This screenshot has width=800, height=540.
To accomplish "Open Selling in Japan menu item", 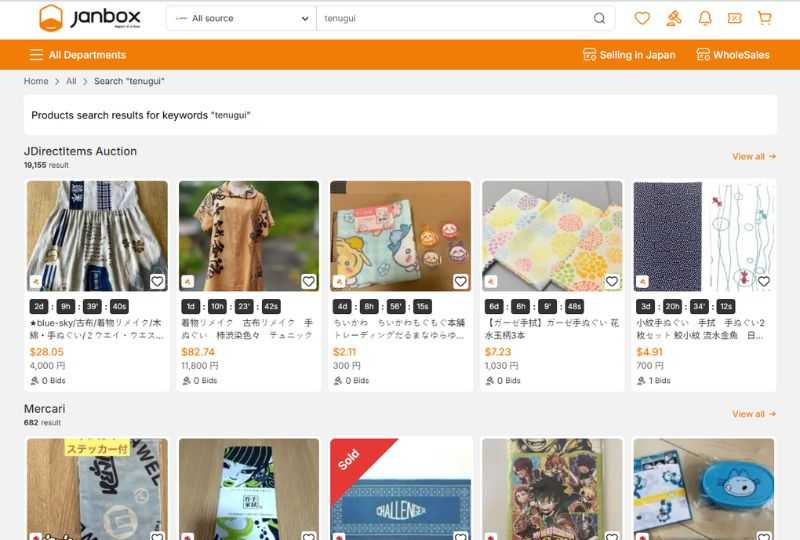I will pyautogui.click(x=629, y=55).
